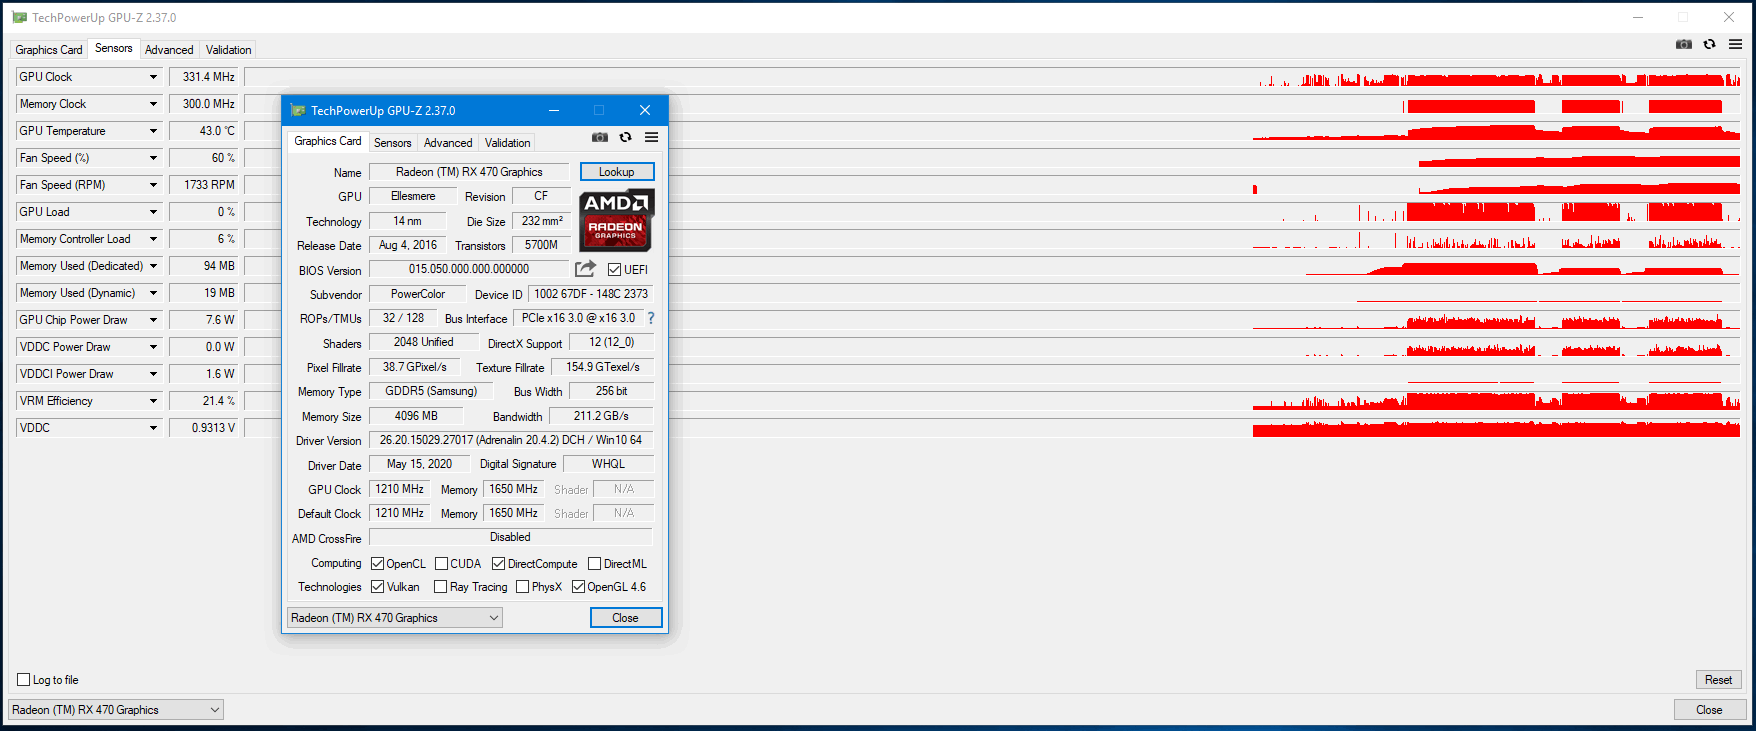Click the BIOS export share icon
The image size is (1756, 731).
point(585,269)
